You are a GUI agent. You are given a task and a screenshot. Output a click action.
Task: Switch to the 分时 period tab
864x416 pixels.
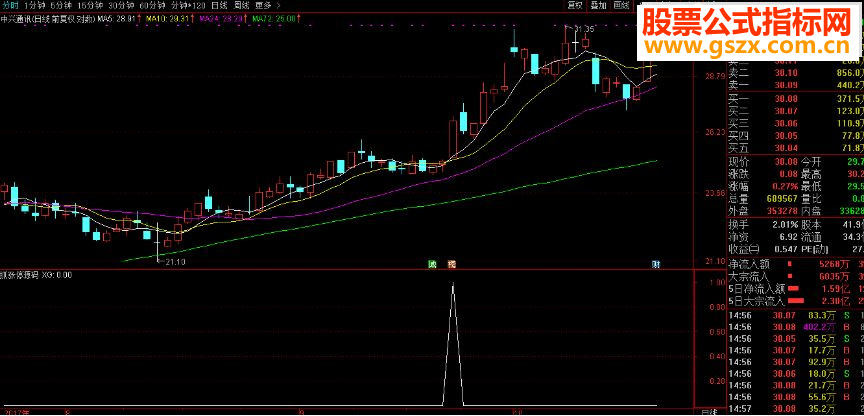(9, 6)
